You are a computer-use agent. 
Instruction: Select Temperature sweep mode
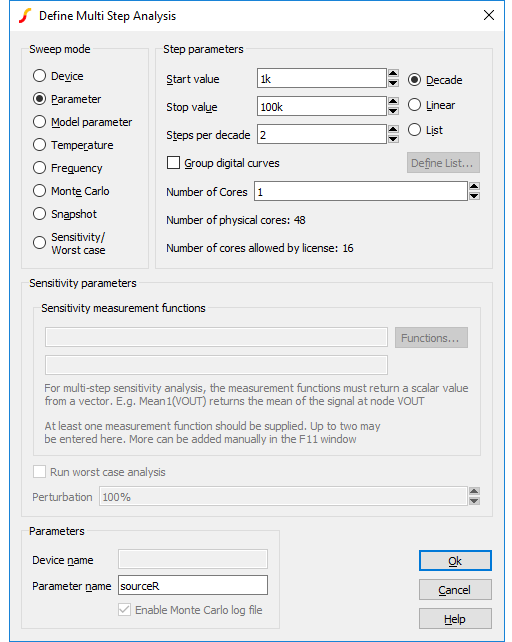click(39, 145)
